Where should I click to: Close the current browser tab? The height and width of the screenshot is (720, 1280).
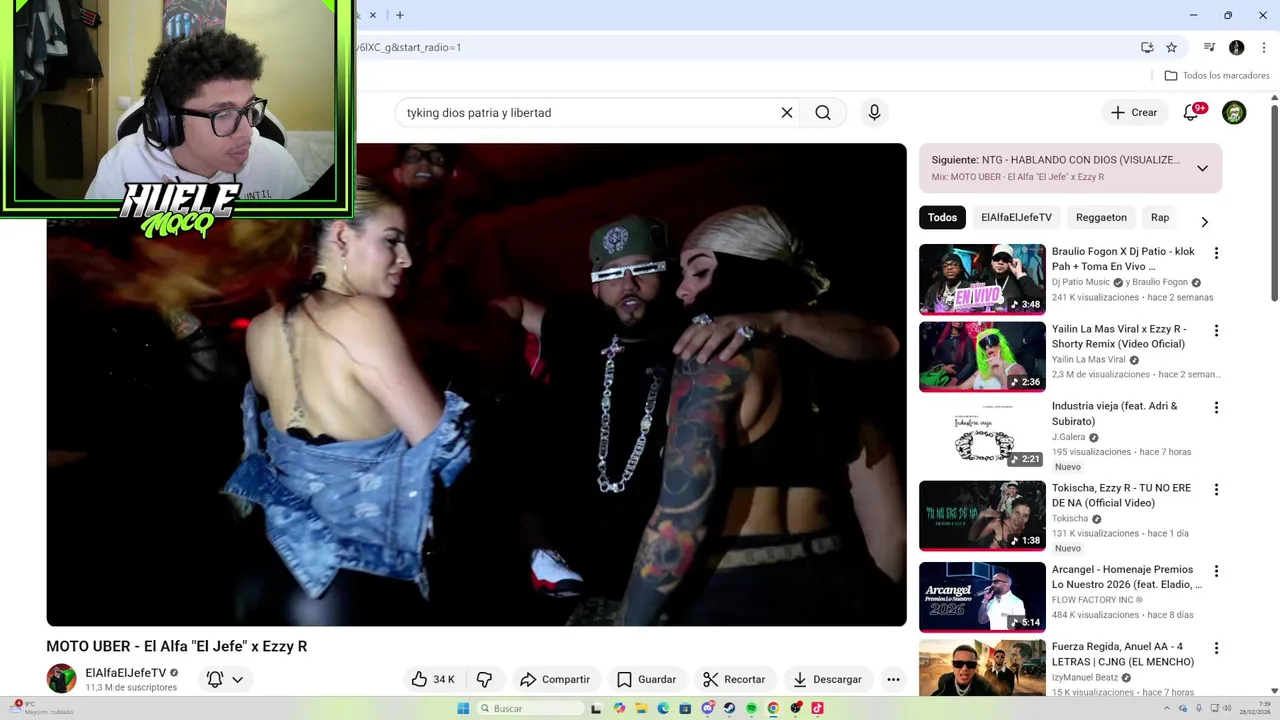click(373, 15)
